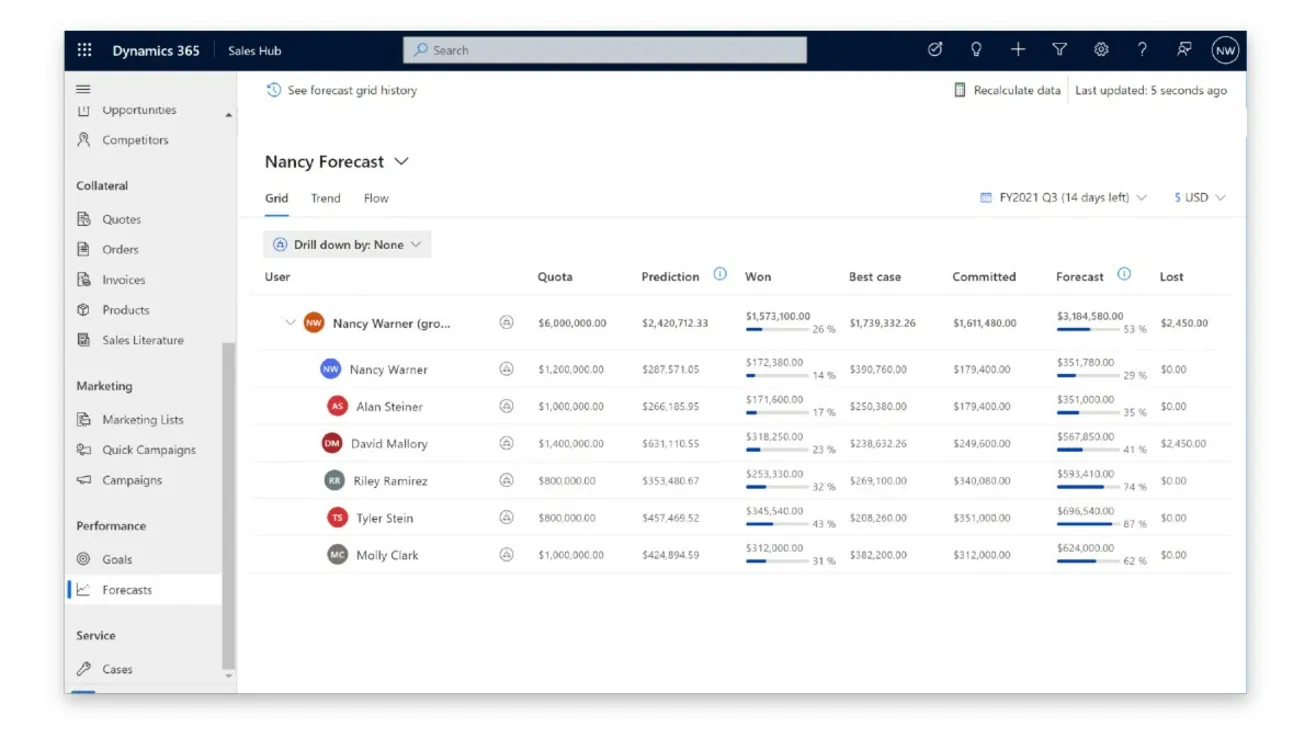Click the icon beside Nancy Warner group row

coord(506,323)
